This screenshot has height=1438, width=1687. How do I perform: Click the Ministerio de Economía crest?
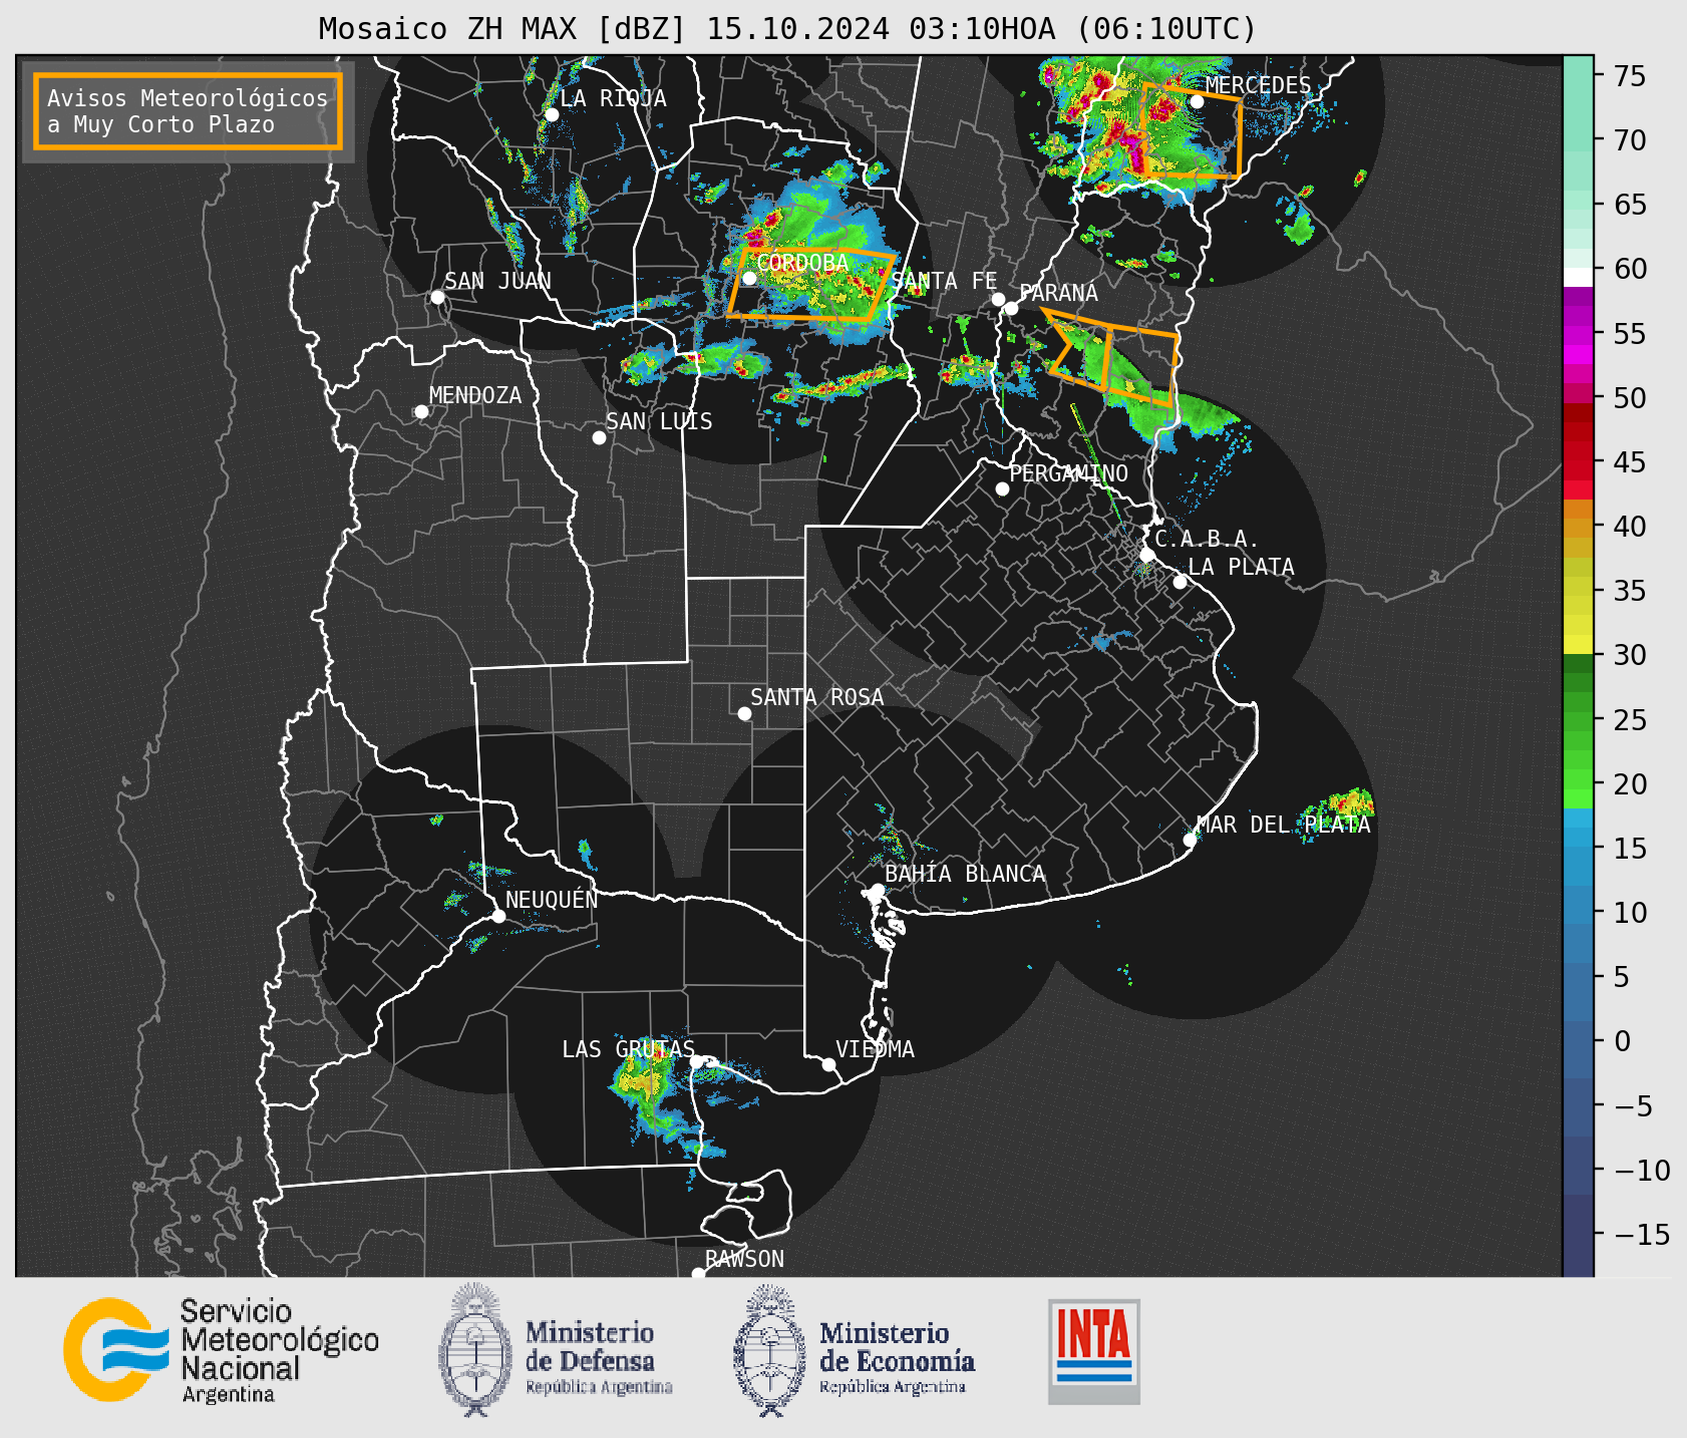pos(769,1350)
